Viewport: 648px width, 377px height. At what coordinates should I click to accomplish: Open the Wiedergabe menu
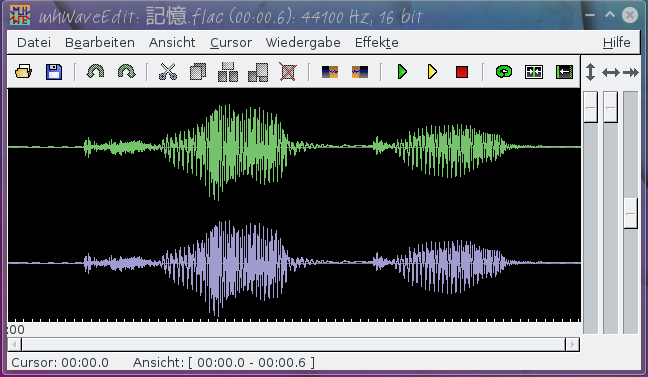click(303, 43)
